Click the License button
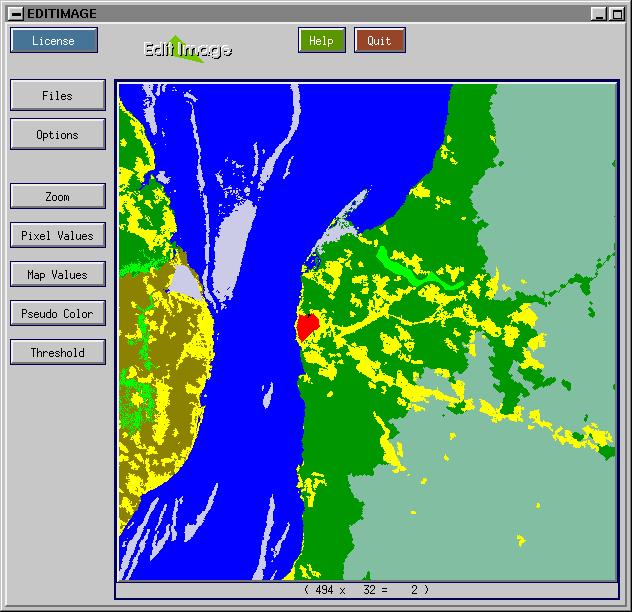Viewport: 632px width, 612px height. (54, 40)
